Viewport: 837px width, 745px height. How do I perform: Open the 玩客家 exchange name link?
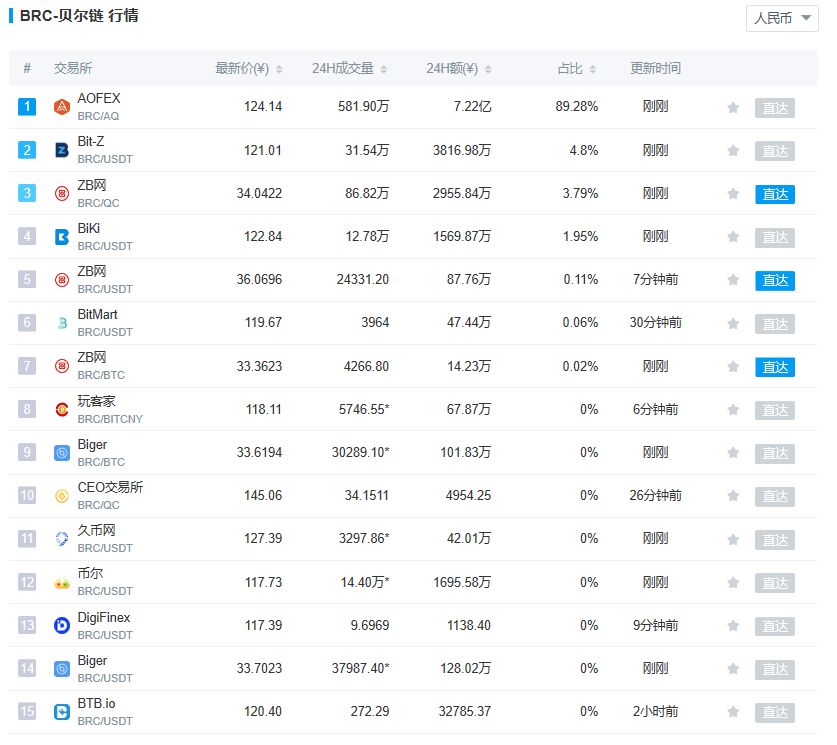[x=97, y=401]
